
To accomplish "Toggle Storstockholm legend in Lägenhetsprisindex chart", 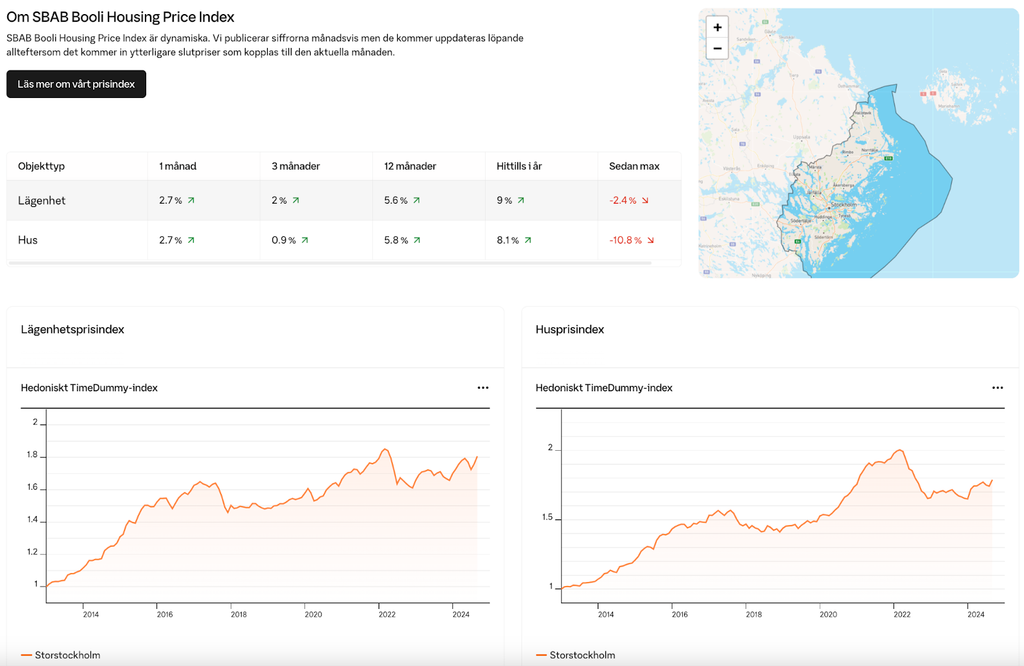I will [60, 655].
